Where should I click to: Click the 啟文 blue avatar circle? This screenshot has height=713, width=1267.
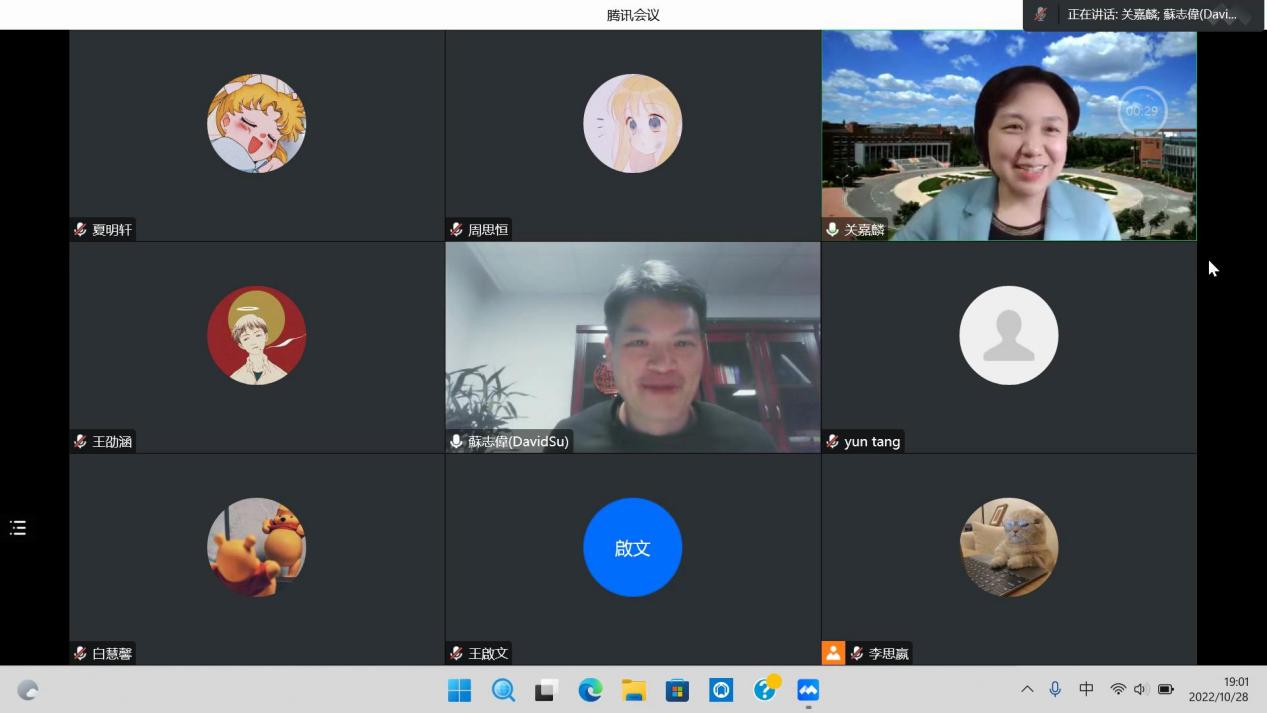(632, 547)
